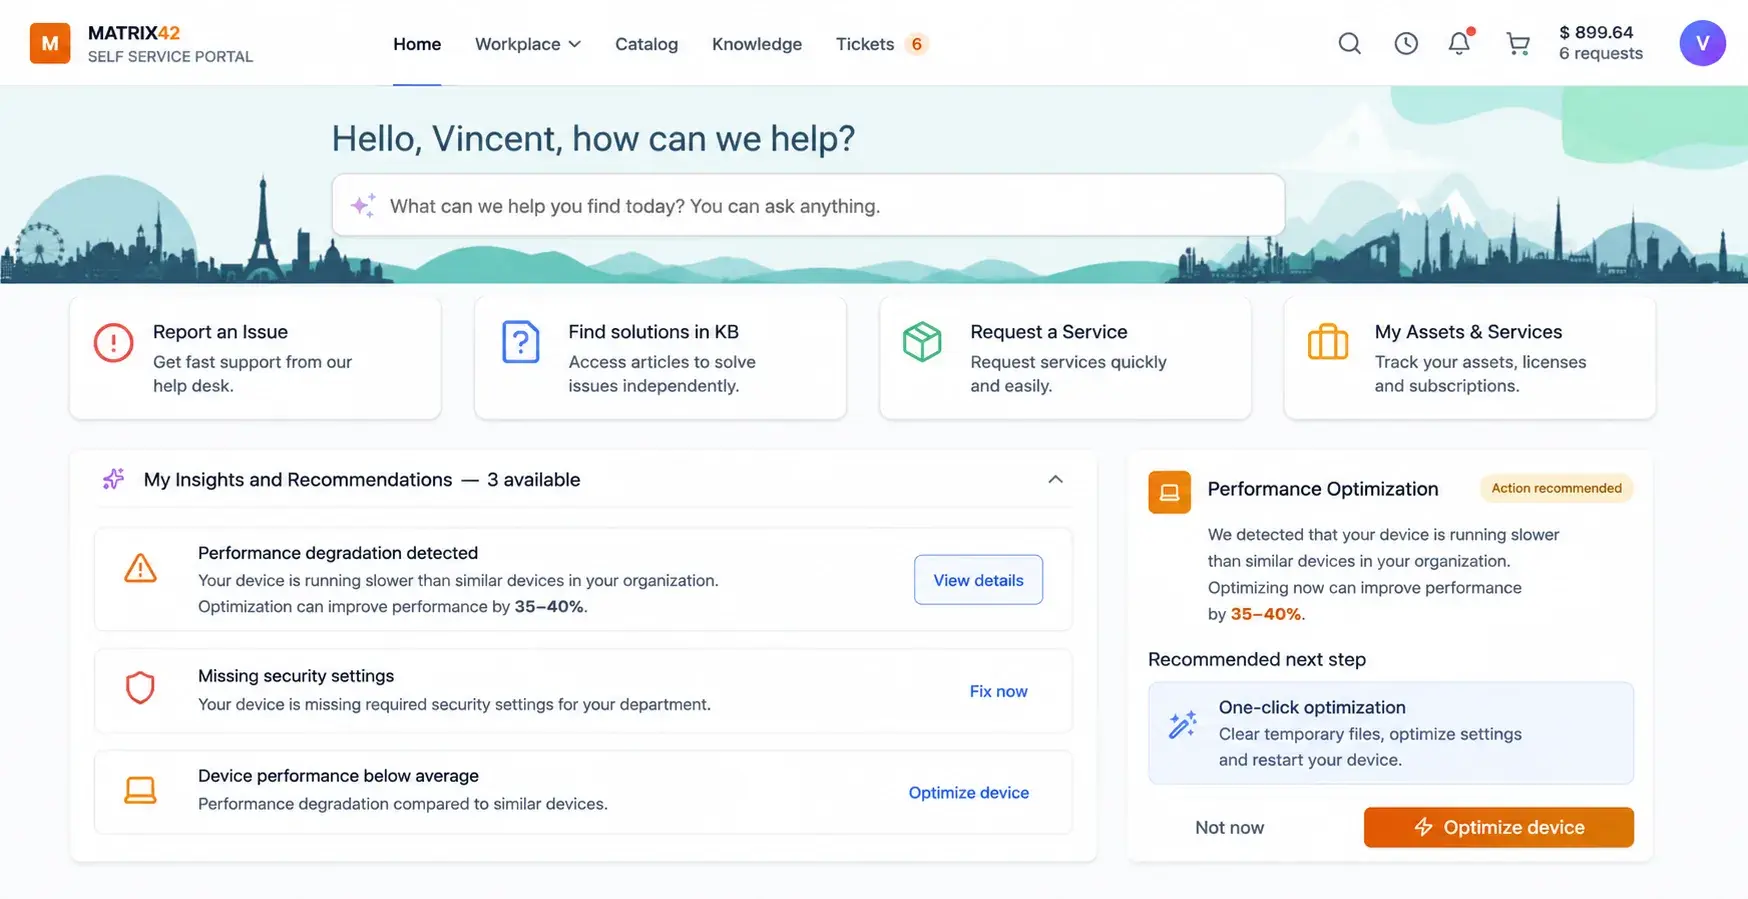This screenshot has height=899, width=1748.
Task: Click the purple sparkle icon beside My Insights
Action: click(114, 479)
